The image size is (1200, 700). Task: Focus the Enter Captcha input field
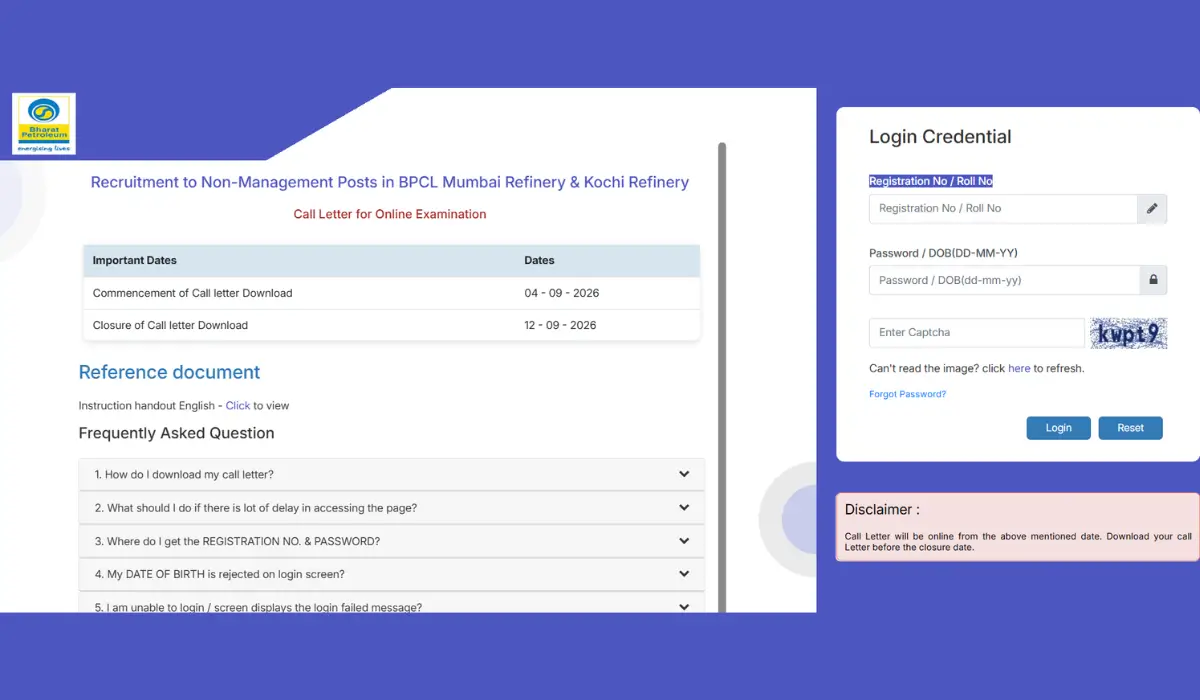(x=977, y=332)
